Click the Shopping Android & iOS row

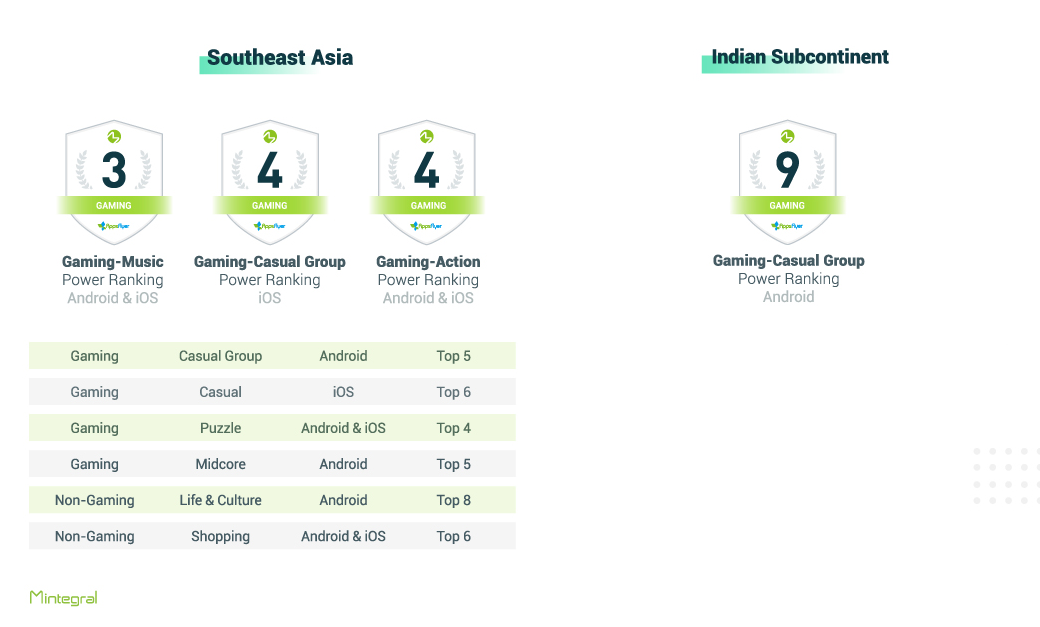click(x=272, y=536)
